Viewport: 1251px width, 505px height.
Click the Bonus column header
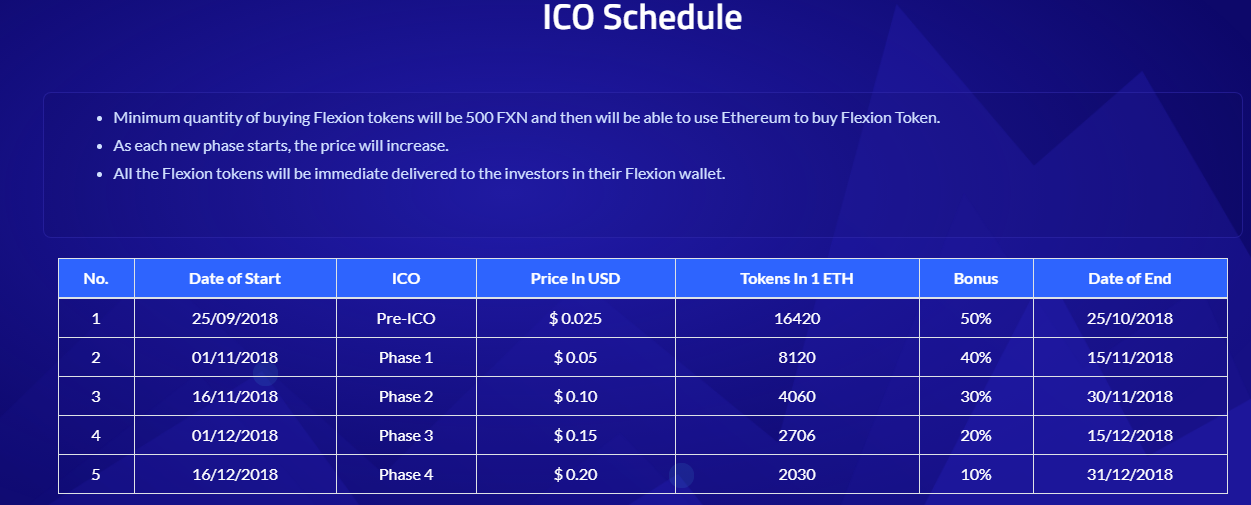click(x=976, y=279)
